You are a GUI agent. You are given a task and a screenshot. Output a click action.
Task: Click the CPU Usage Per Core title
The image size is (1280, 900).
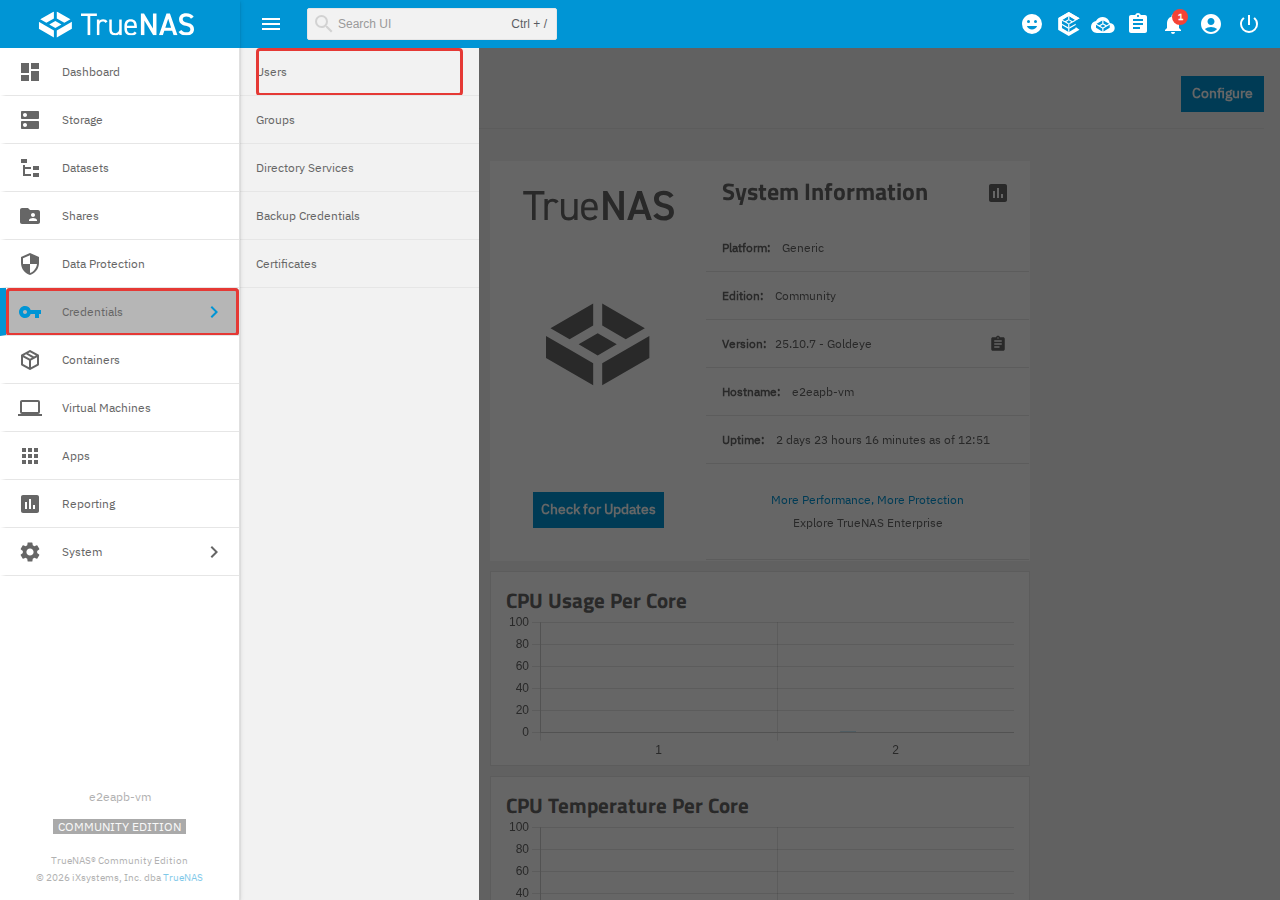click(596, 601)
